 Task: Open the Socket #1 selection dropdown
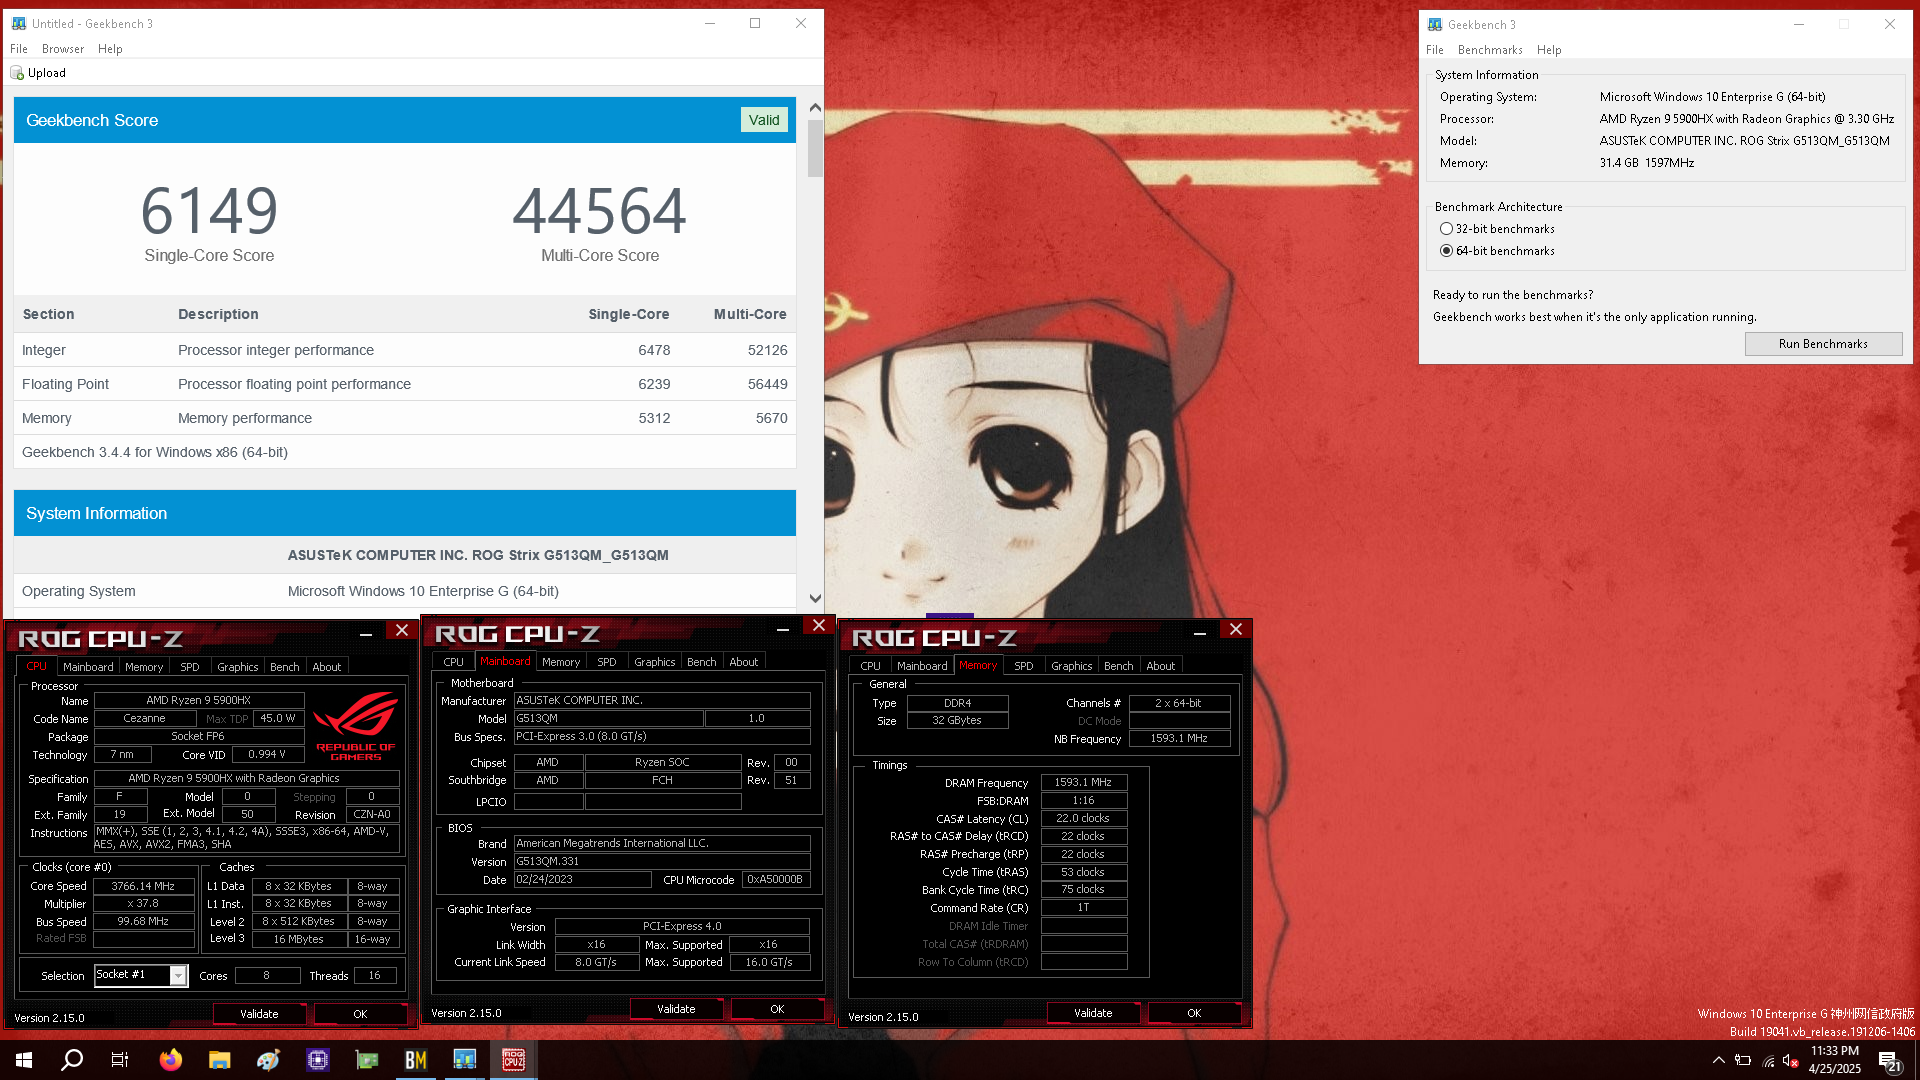click(178, 975)
